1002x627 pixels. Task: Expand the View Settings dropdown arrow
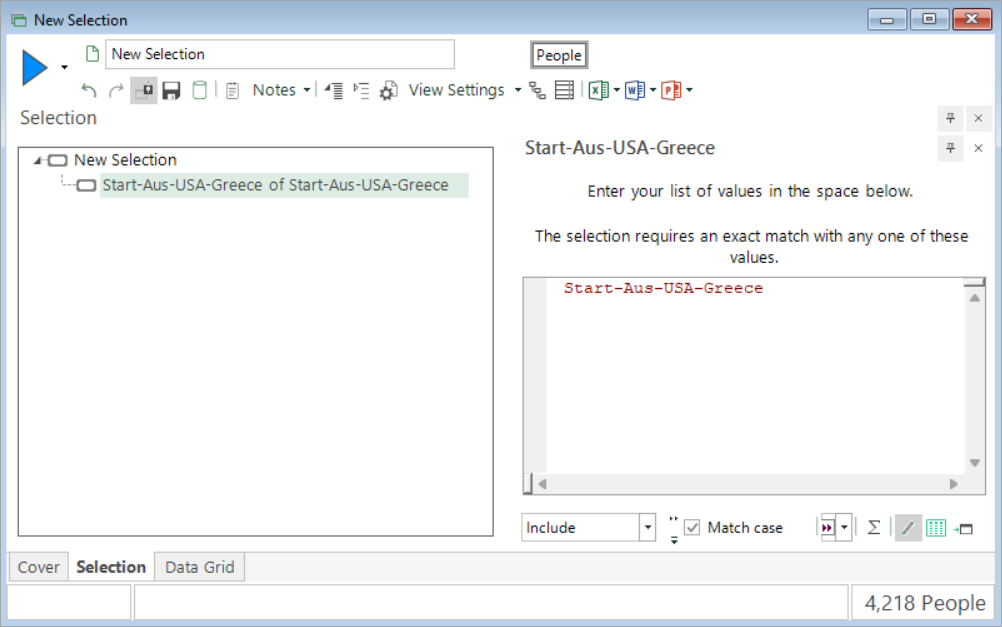tap(518, 90)
